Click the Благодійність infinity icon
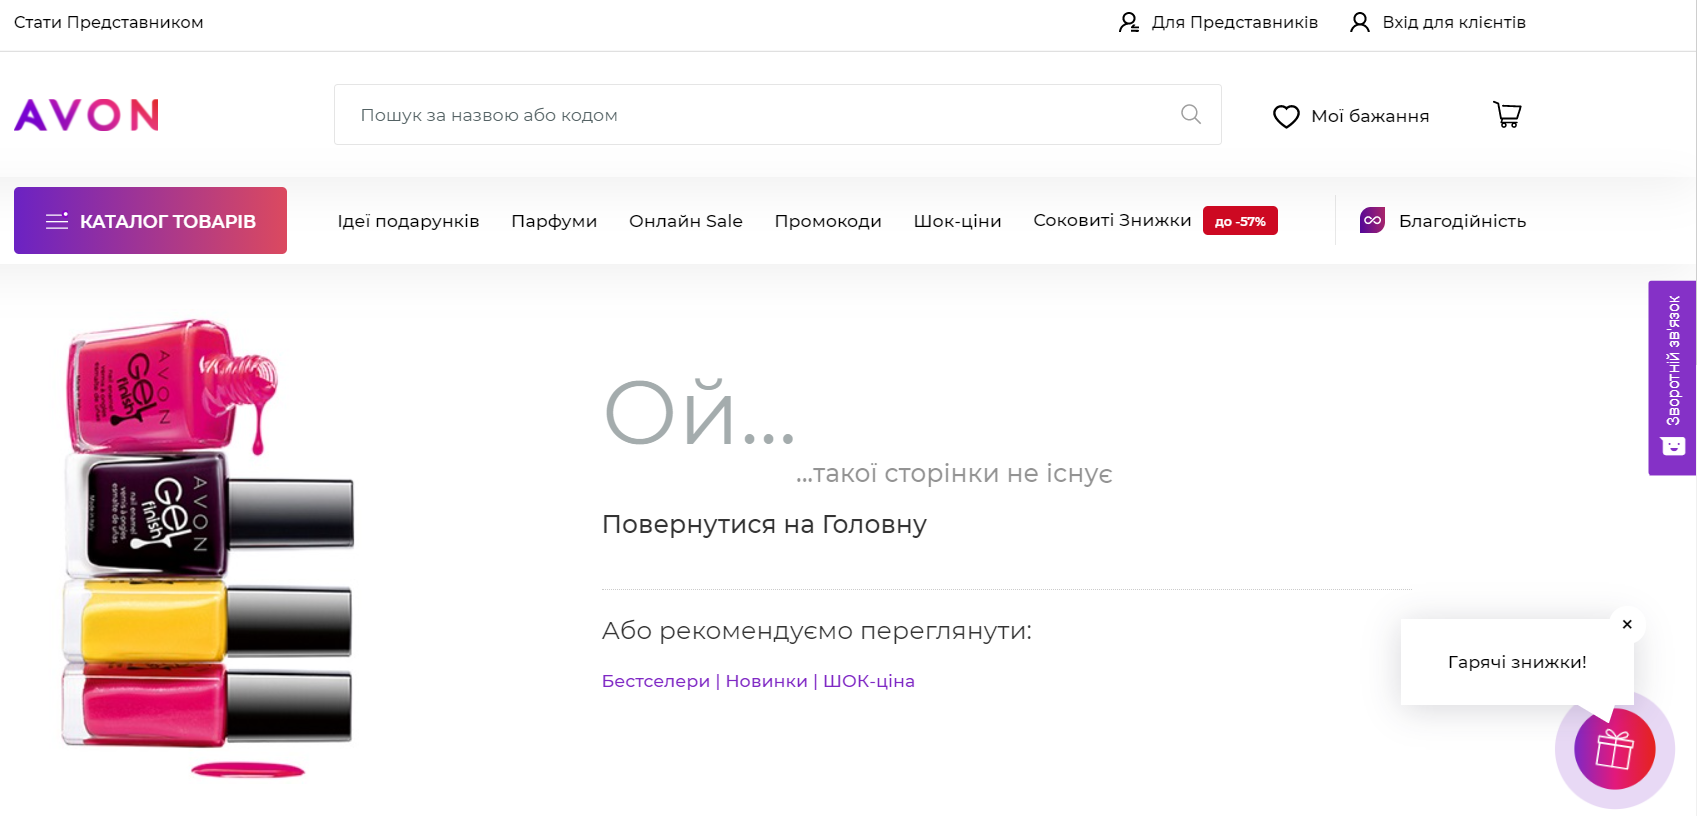 pyautogui.click(x=1372, y=221)
